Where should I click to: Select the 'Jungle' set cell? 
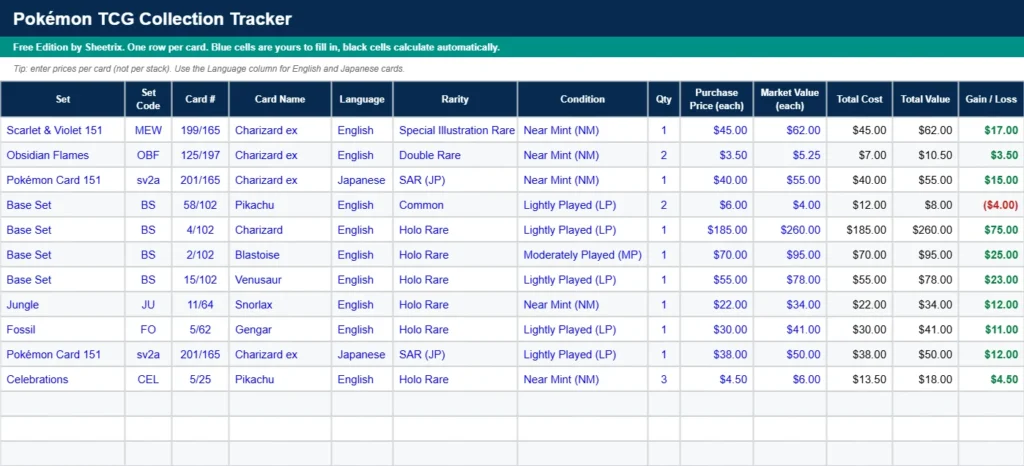click(63, 305)
